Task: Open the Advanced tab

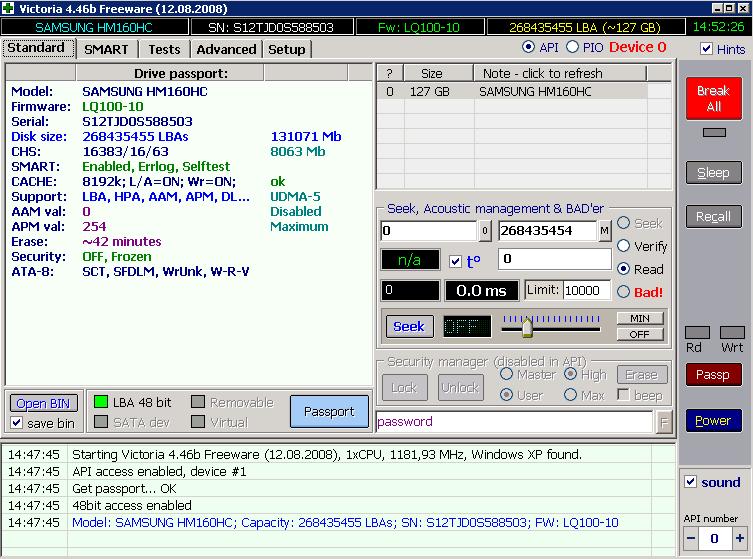Action: point(226,49)
